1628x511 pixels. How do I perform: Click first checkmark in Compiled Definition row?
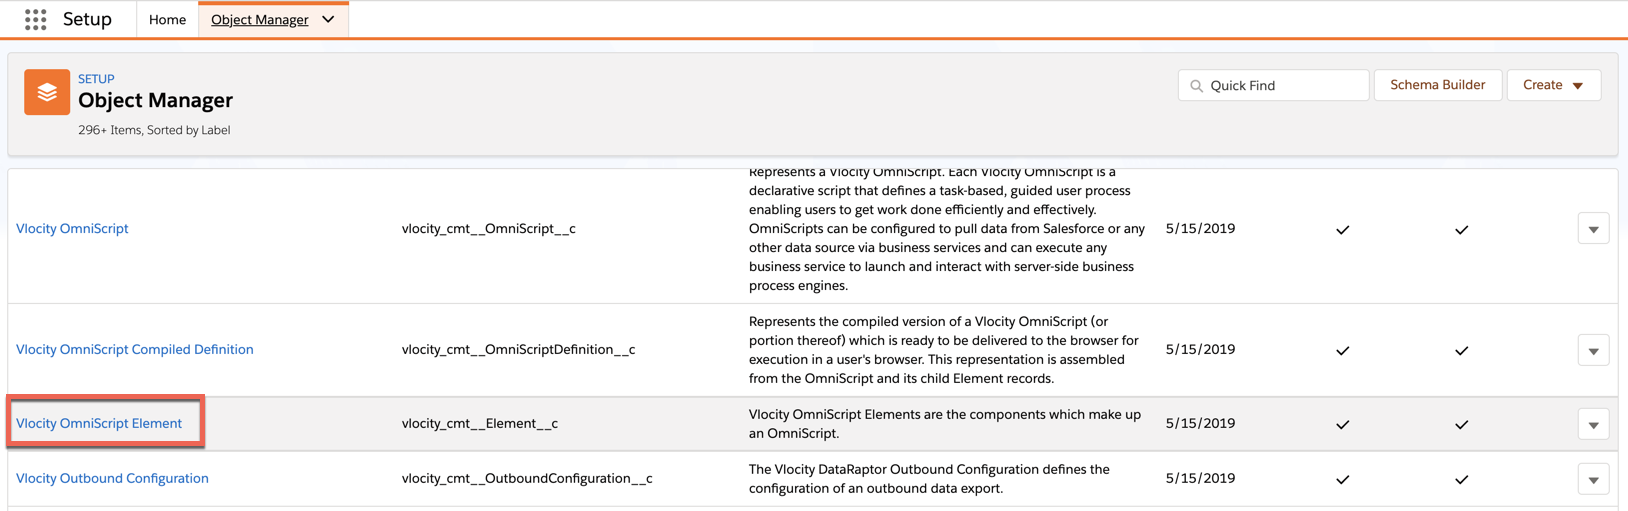coord(1342,351)
